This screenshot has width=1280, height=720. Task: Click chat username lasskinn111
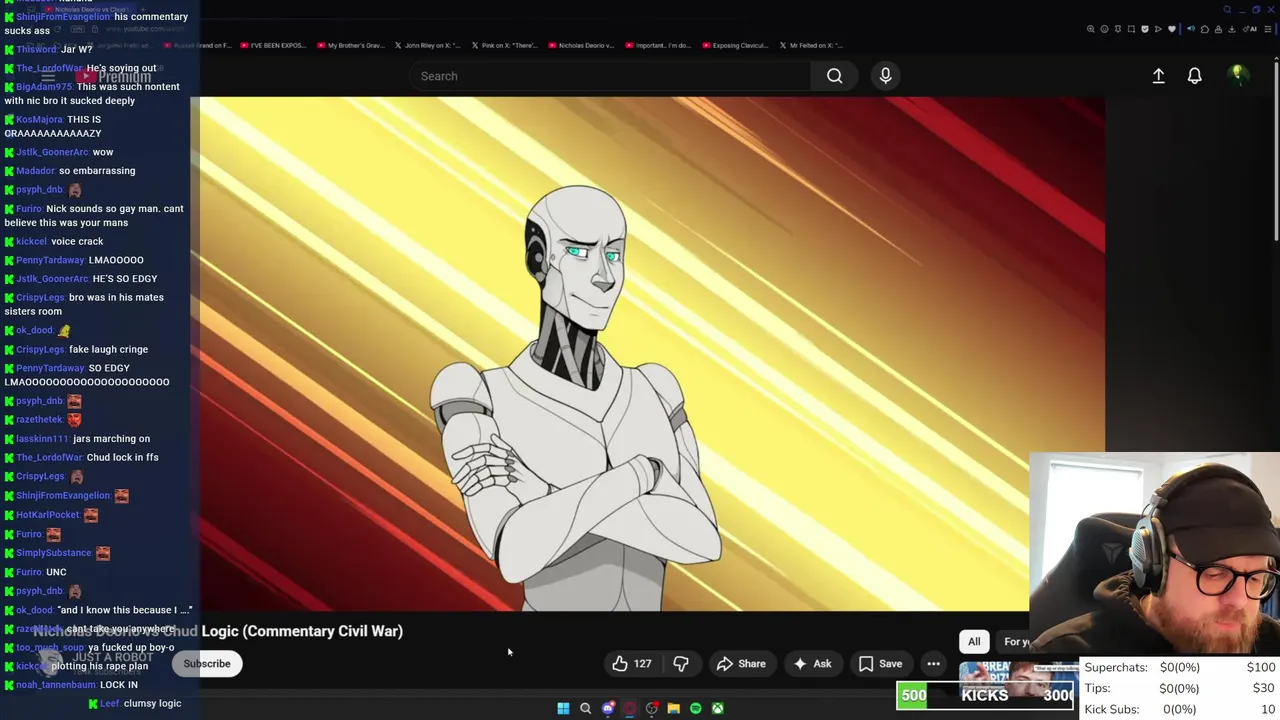point(42,439)
